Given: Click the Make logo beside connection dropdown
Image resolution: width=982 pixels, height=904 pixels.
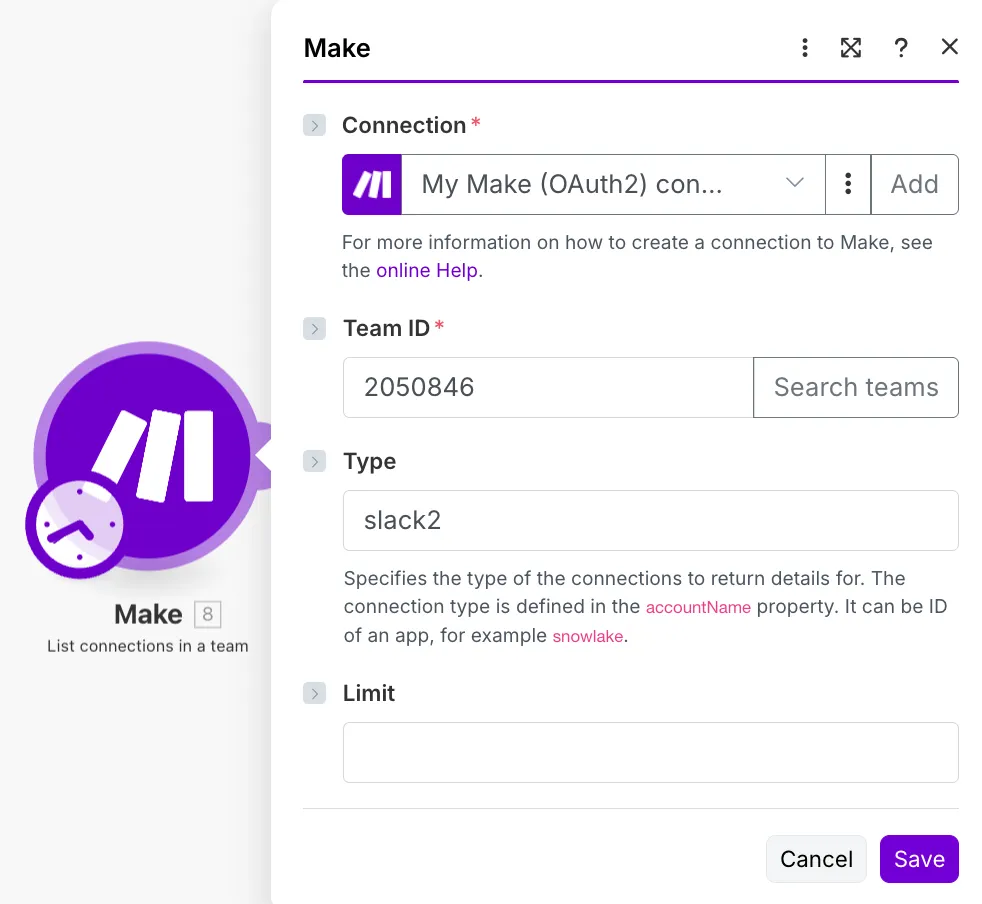Looking at the screenshot, I should pyautogui.click(x=372, y=184).
